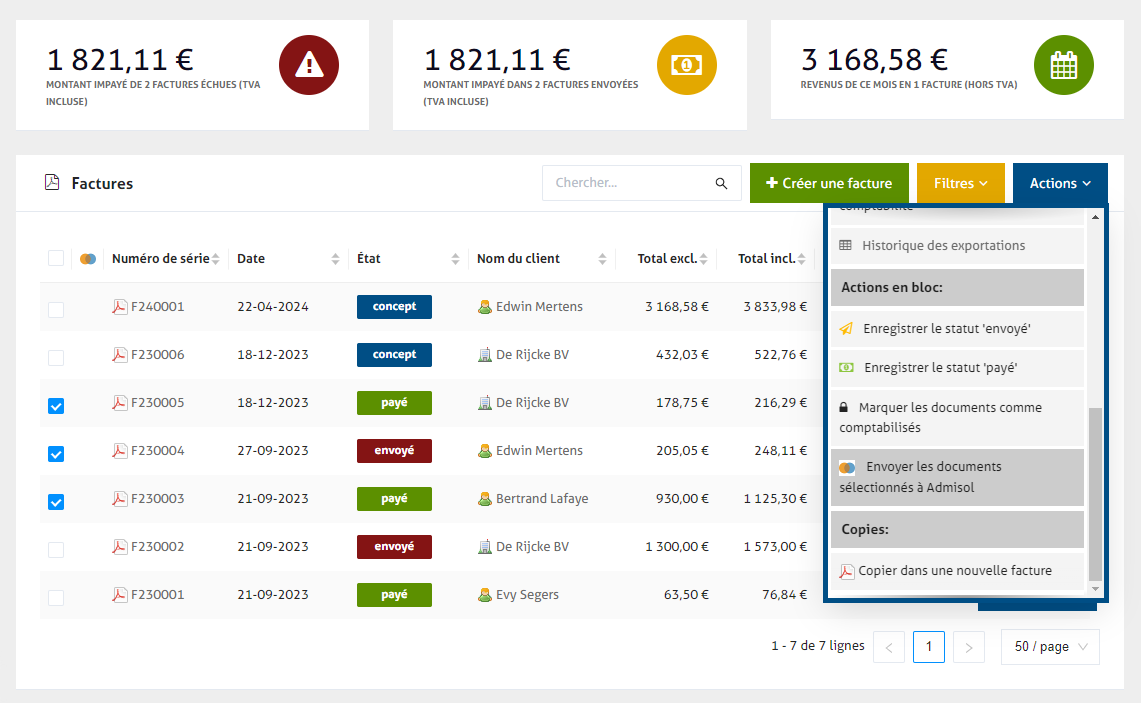Click the search magnifier icon

721,184
